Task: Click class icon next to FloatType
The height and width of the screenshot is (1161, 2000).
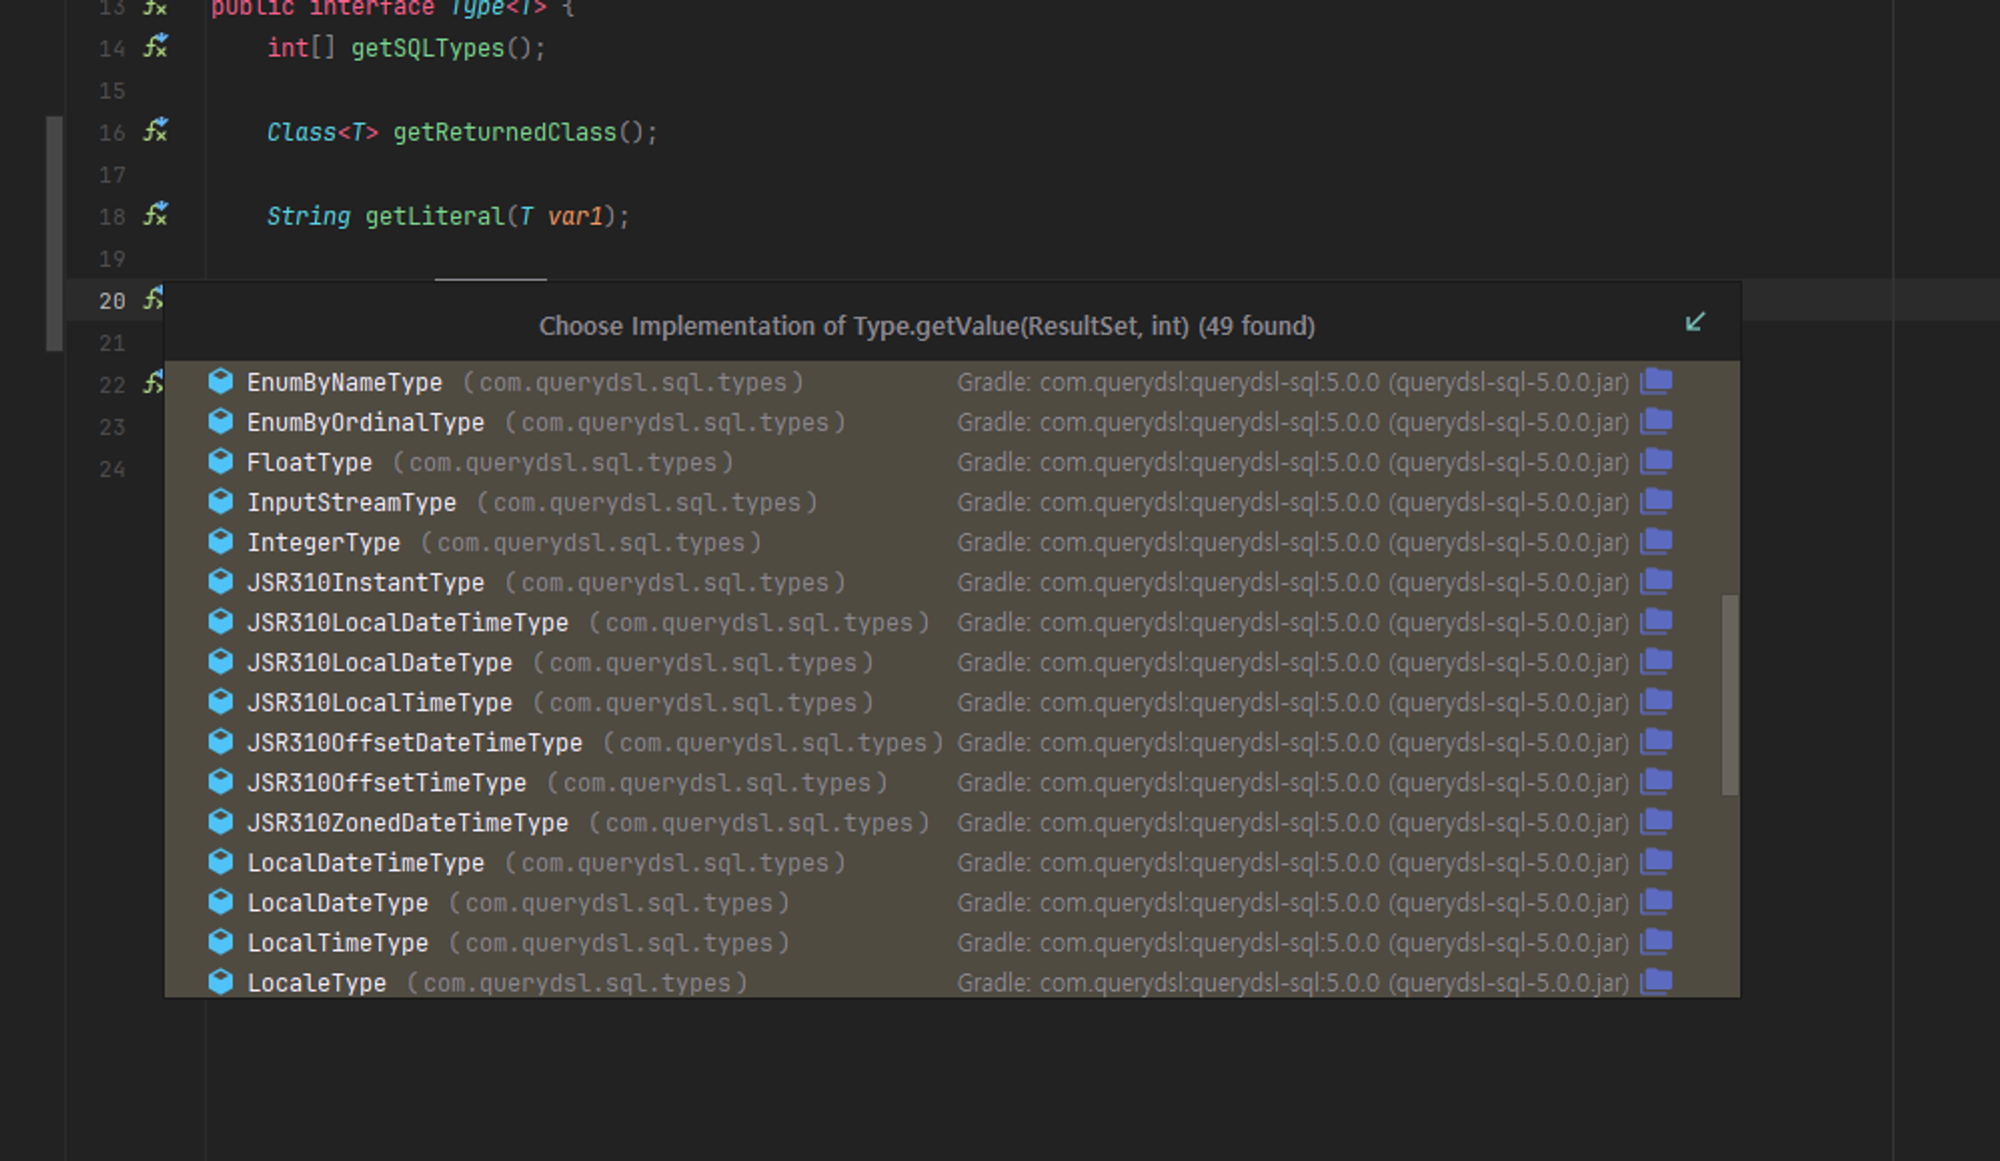Action: click(220, 462)
